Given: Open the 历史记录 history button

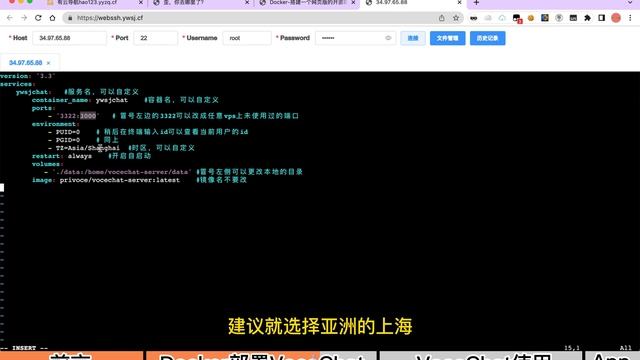Looking at the screenshot, I should pos(487,38).
